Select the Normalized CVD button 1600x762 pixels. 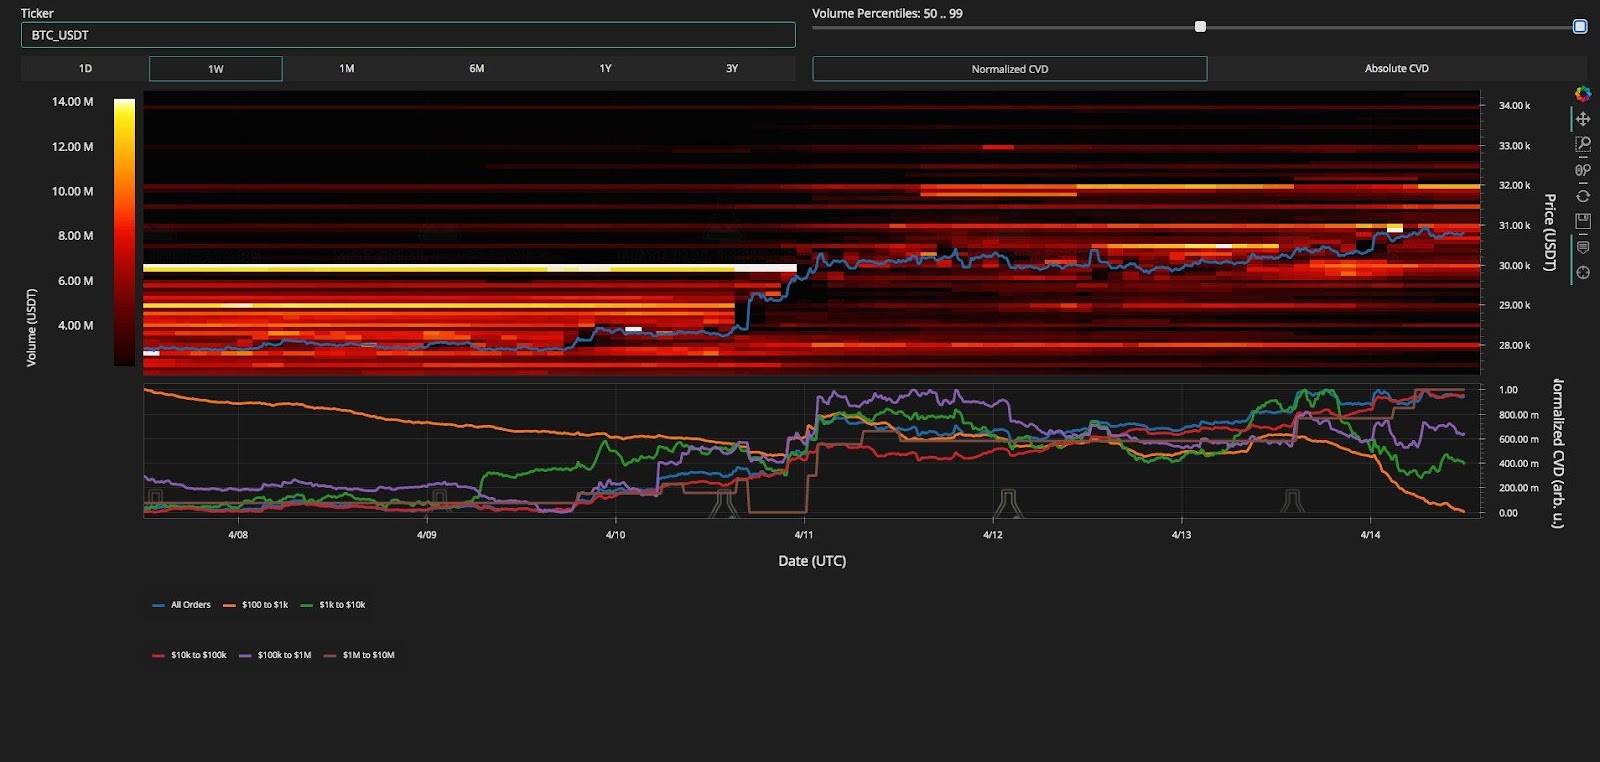pos(1010,68)
